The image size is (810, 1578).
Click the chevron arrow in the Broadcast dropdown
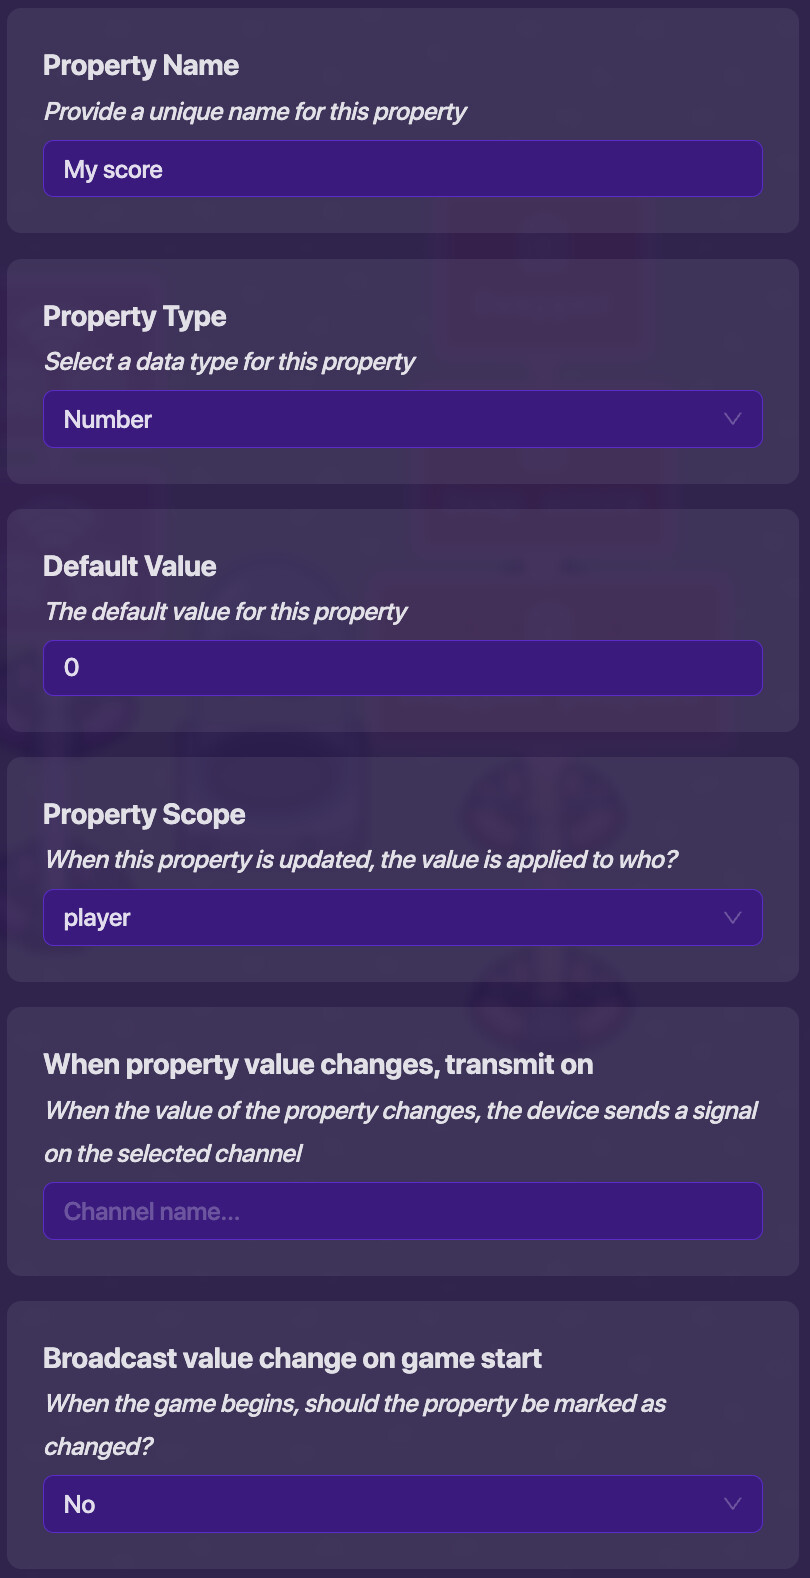(x=732, y=1504)
